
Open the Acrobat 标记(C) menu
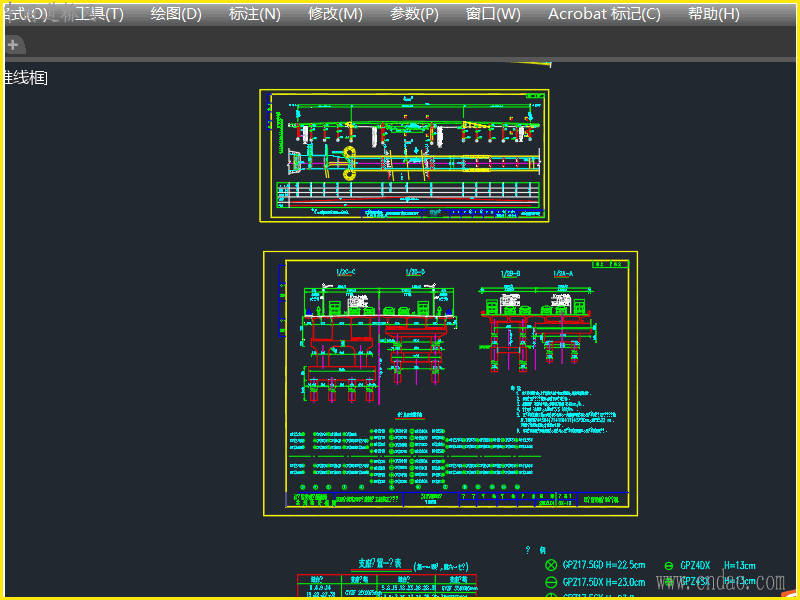click(604, 14)
